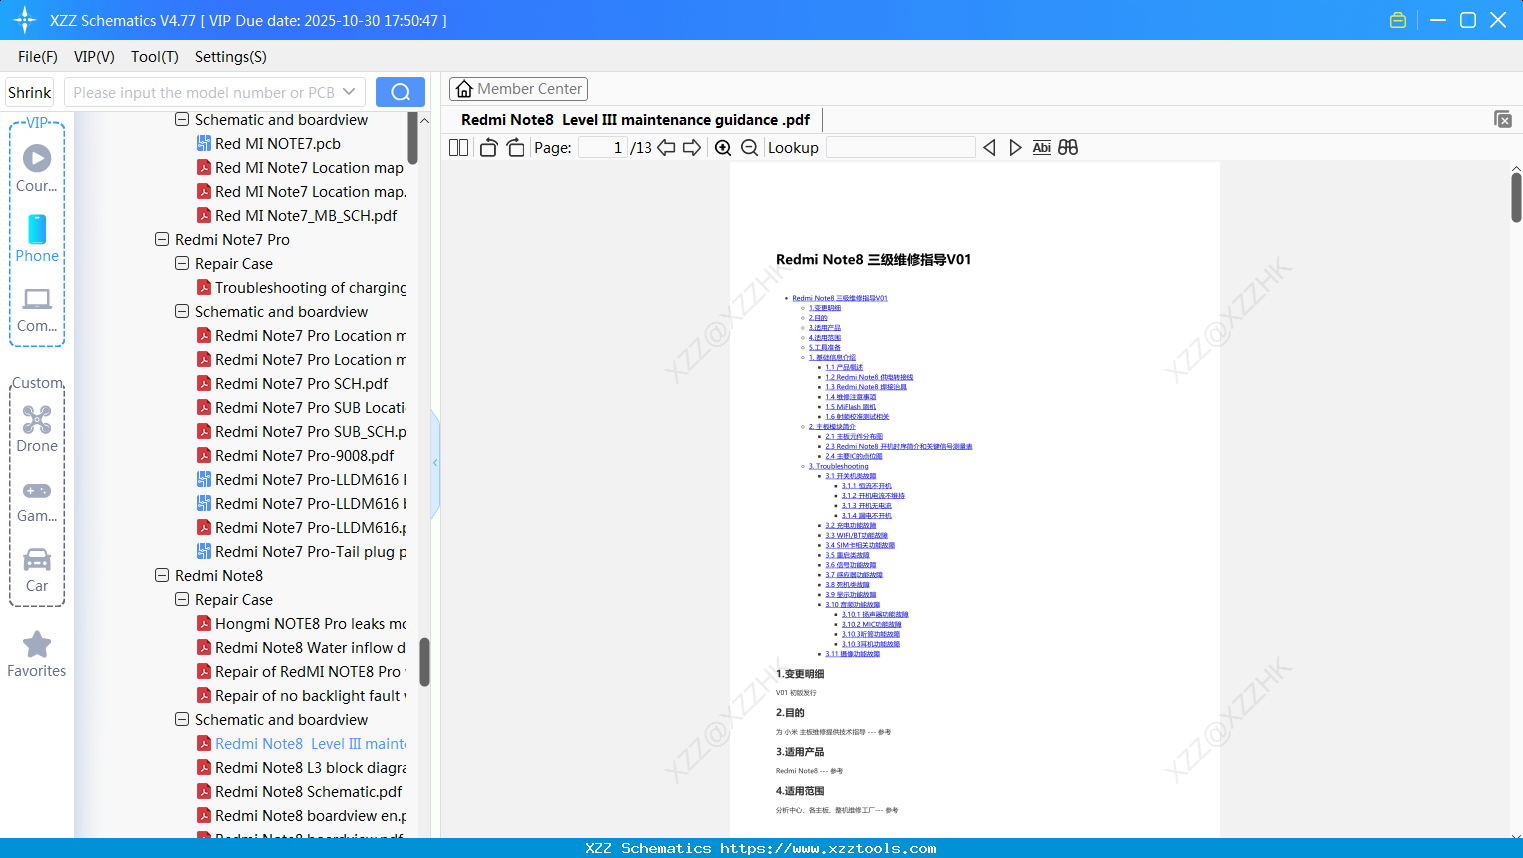Collapse Schematic and boardview above Red MI NOTE7.pcb

182,120
